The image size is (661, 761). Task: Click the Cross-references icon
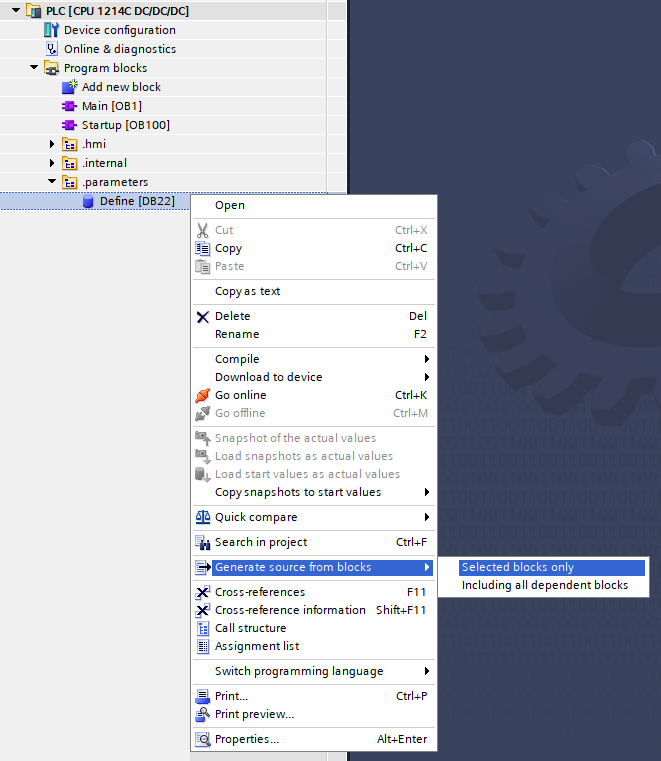tap(202, 593)
